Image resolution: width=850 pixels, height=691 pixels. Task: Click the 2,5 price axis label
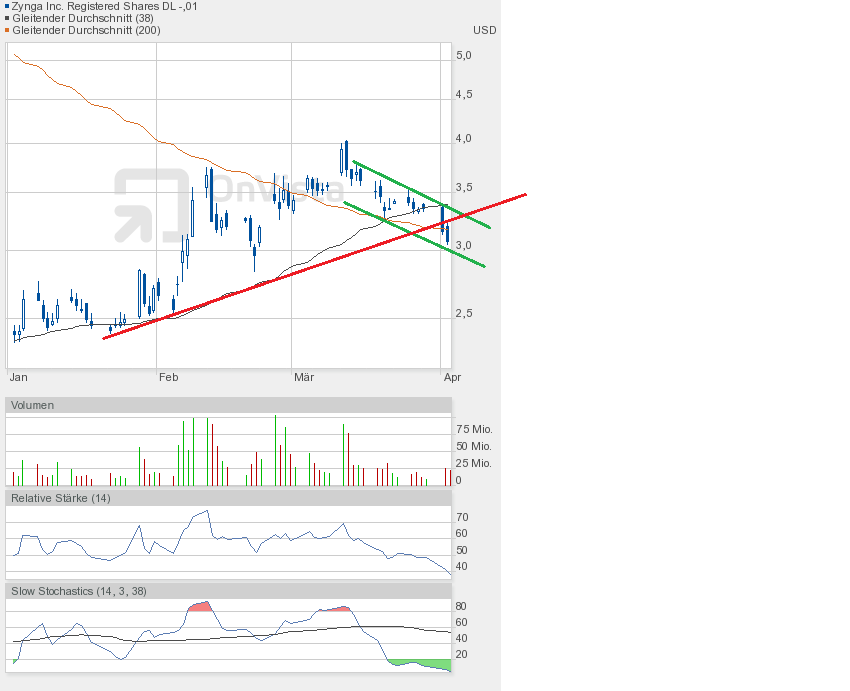(464, 313)
